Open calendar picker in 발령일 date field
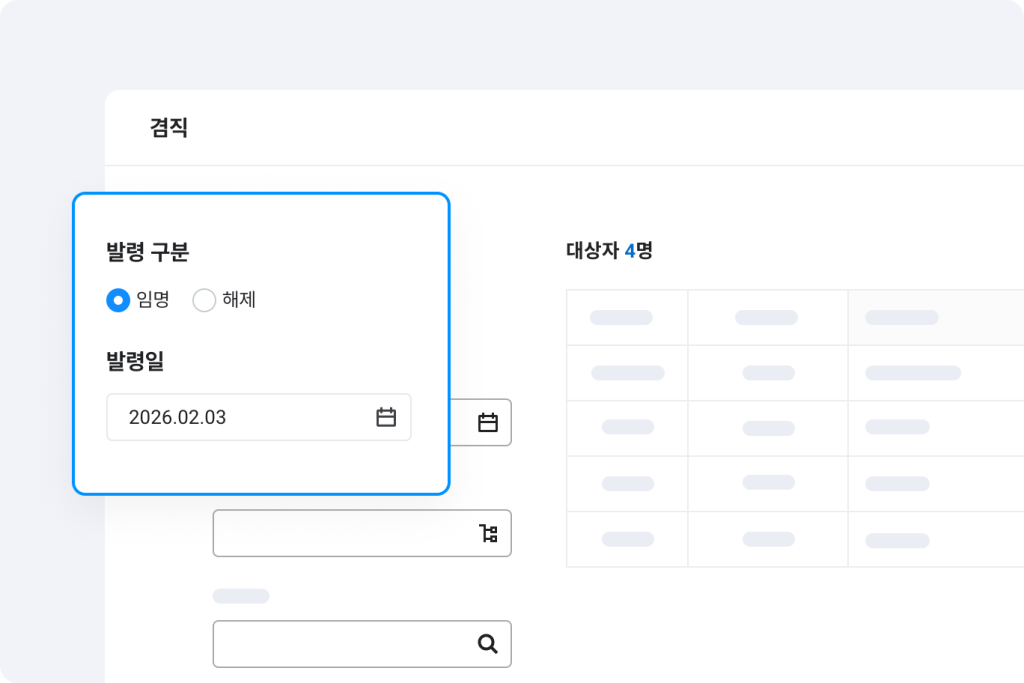This screenshot has width=1024, height=683. pyautogui.click(x=386, y=417)
